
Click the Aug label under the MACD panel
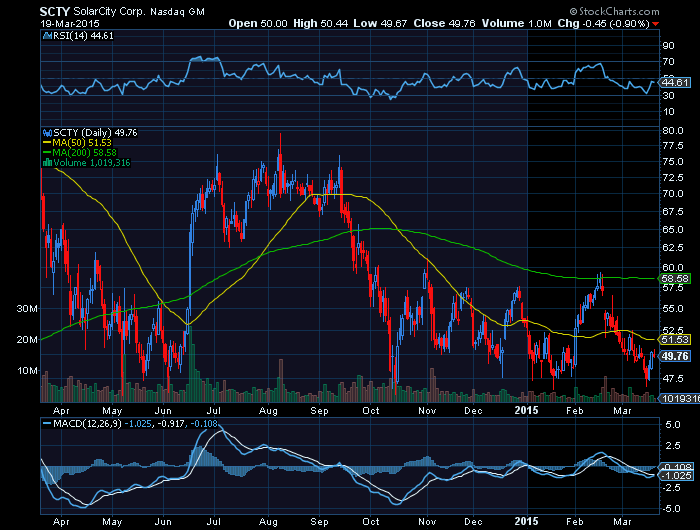click(x=268, y=522)
